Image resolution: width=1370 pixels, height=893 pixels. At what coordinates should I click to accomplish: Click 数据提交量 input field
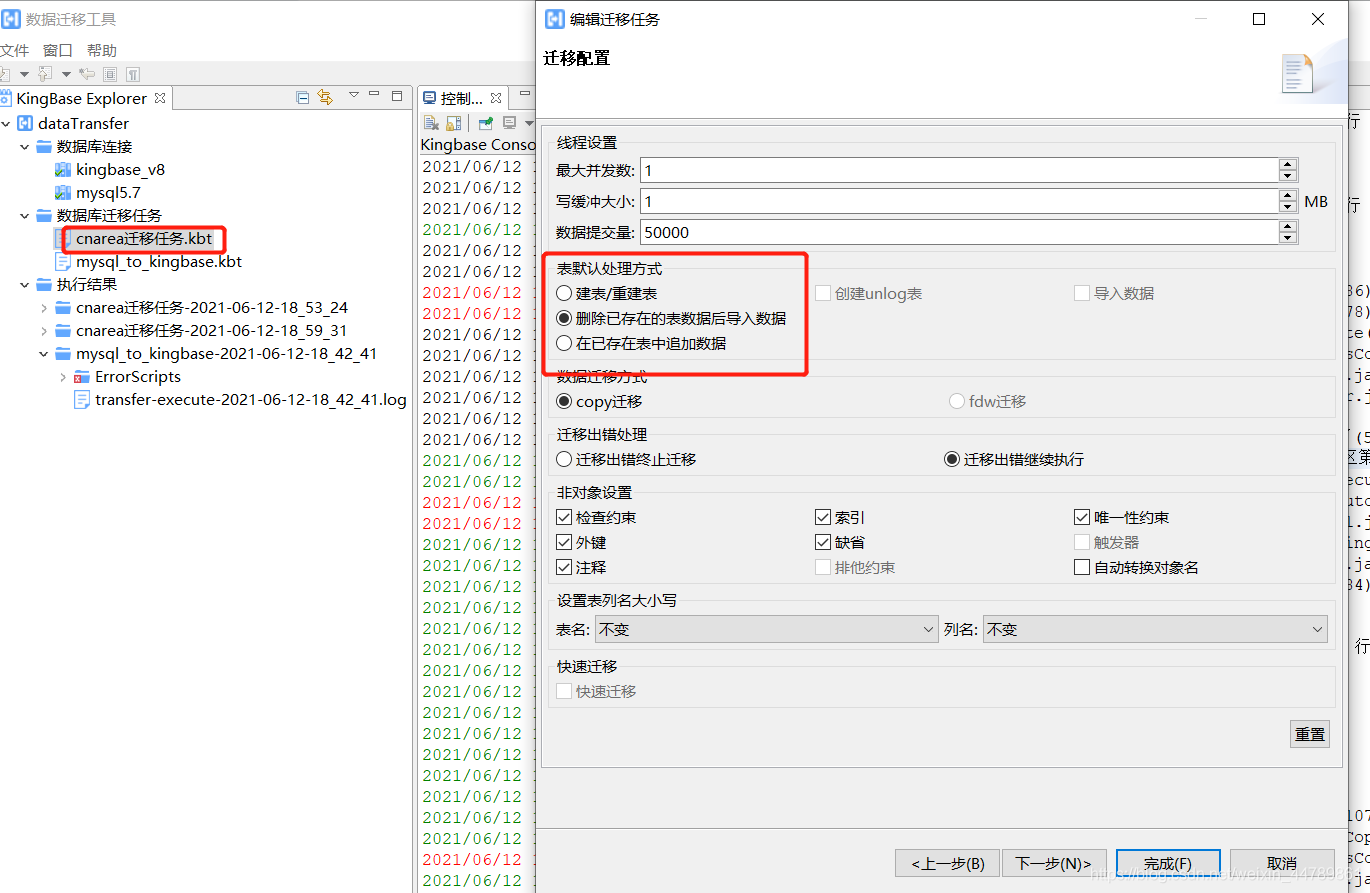click(959, 232)
